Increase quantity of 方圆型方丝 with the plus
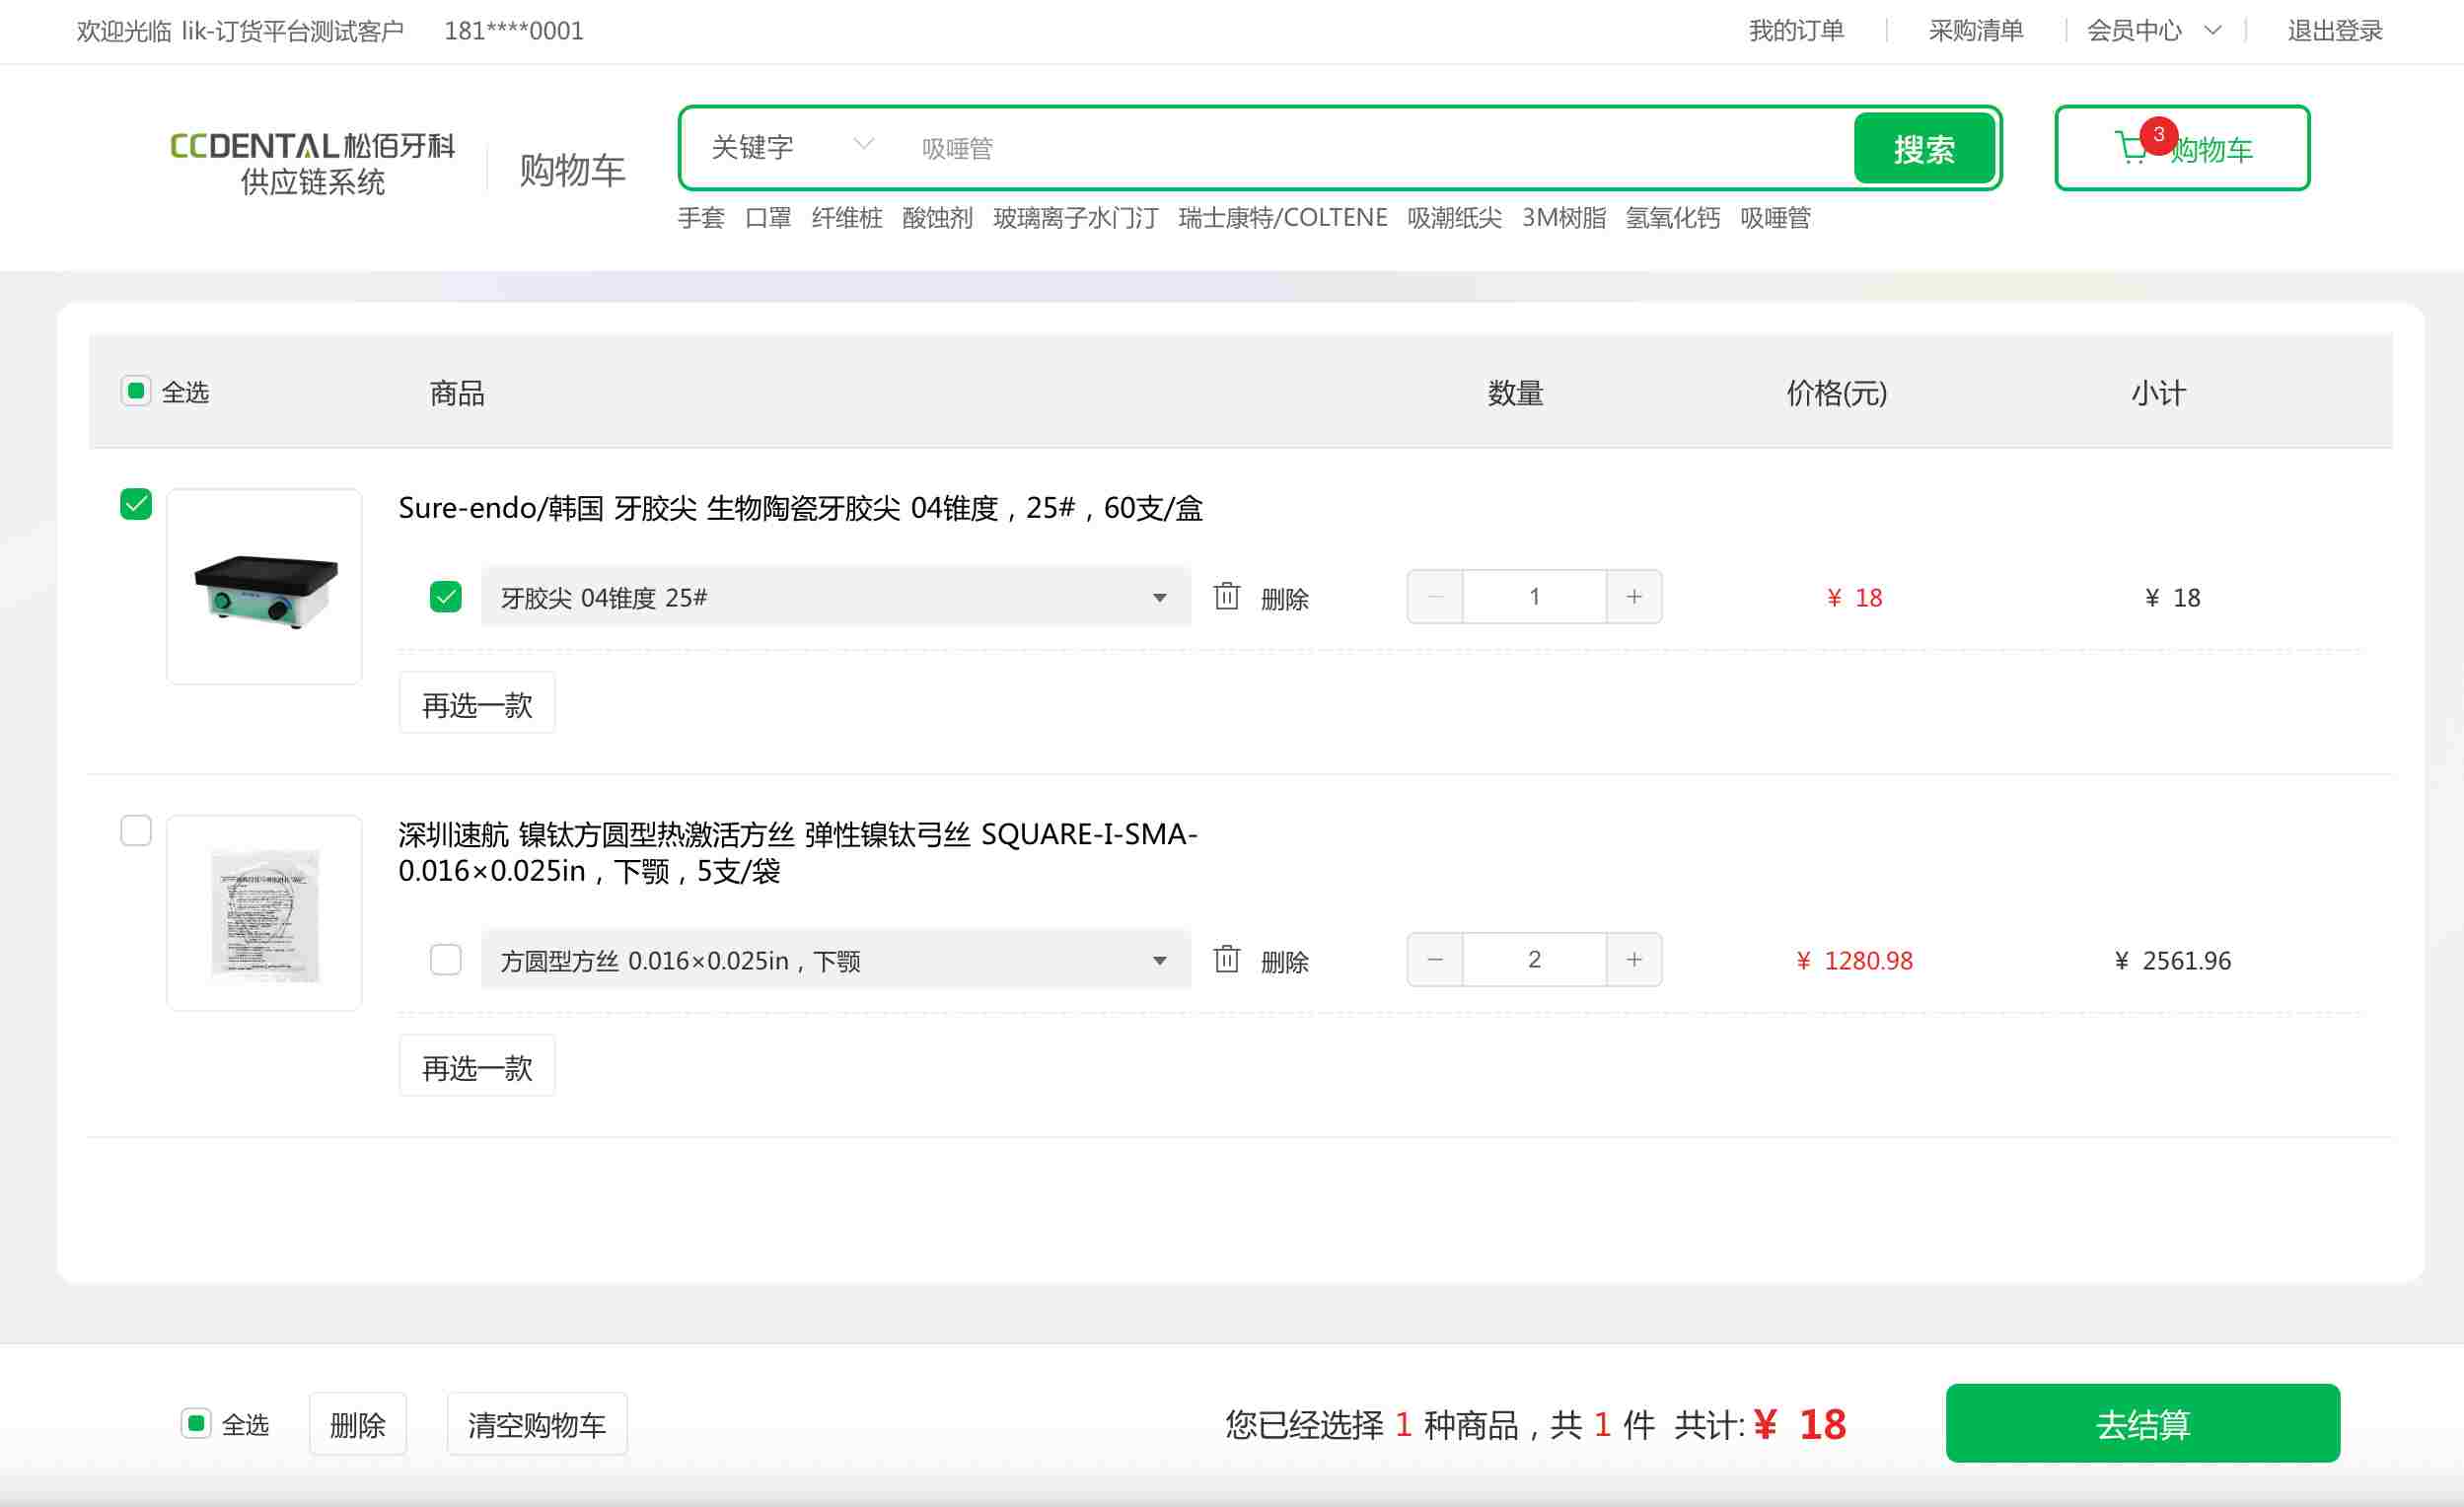 [1633, 960]
